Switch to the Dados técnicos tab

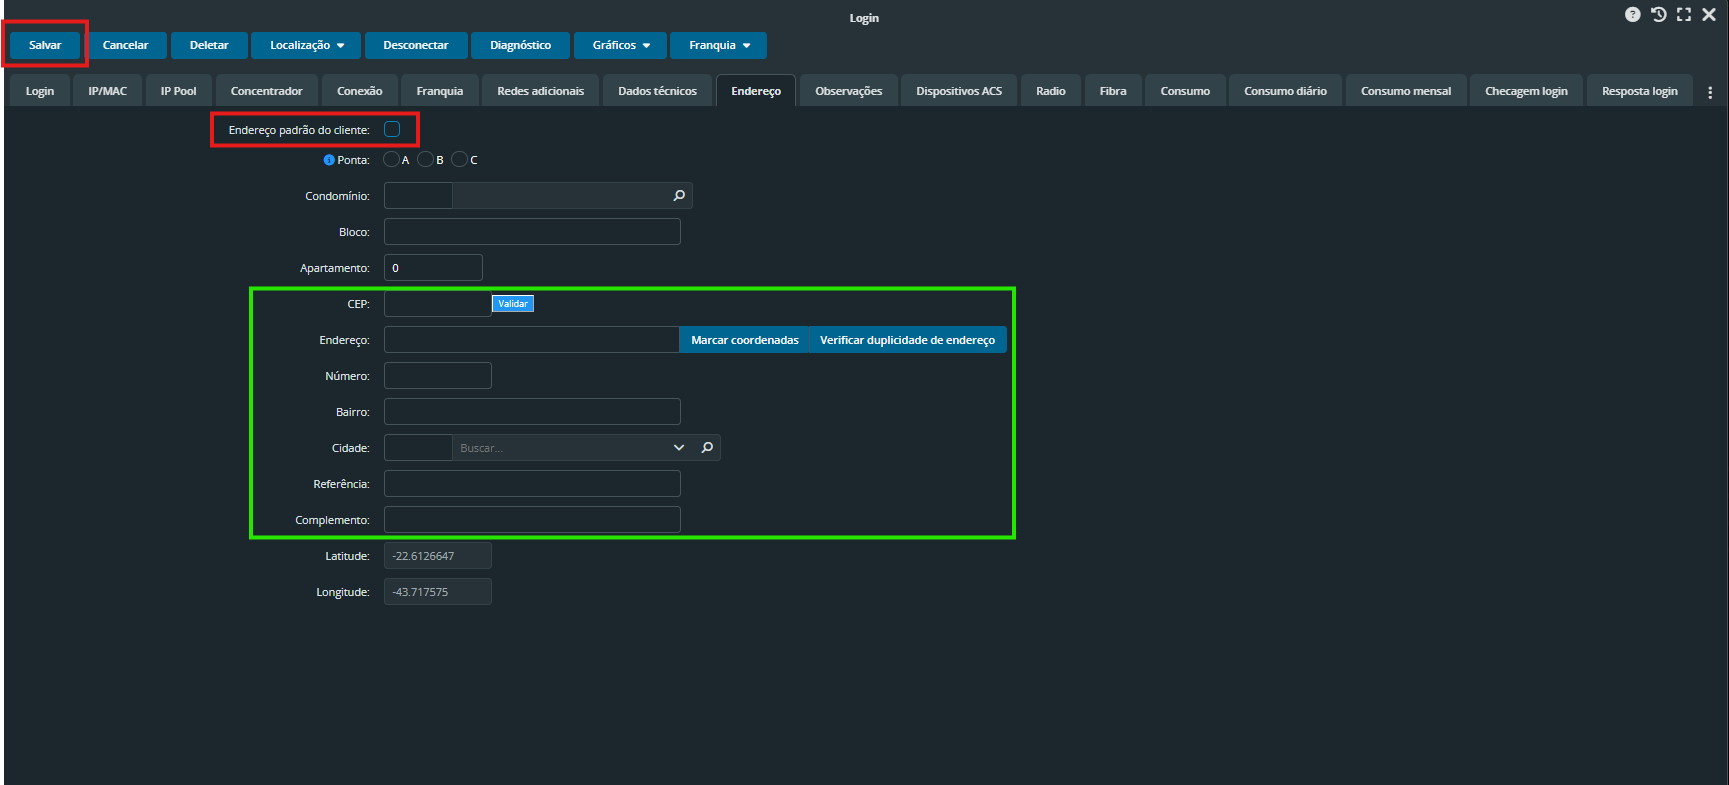657,91
